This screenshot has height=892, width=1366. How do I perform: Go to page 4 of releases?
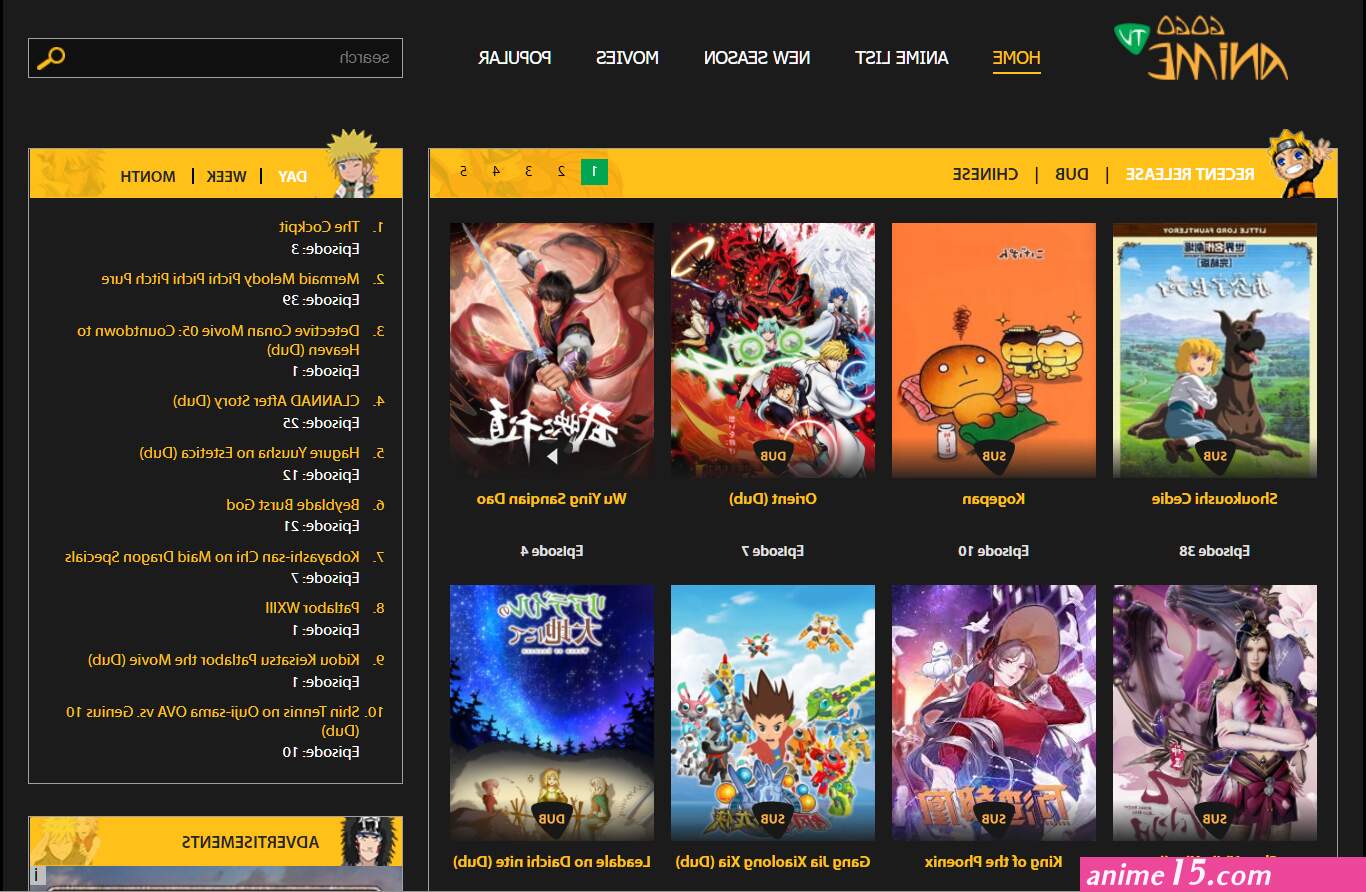[x=496, y=172]
